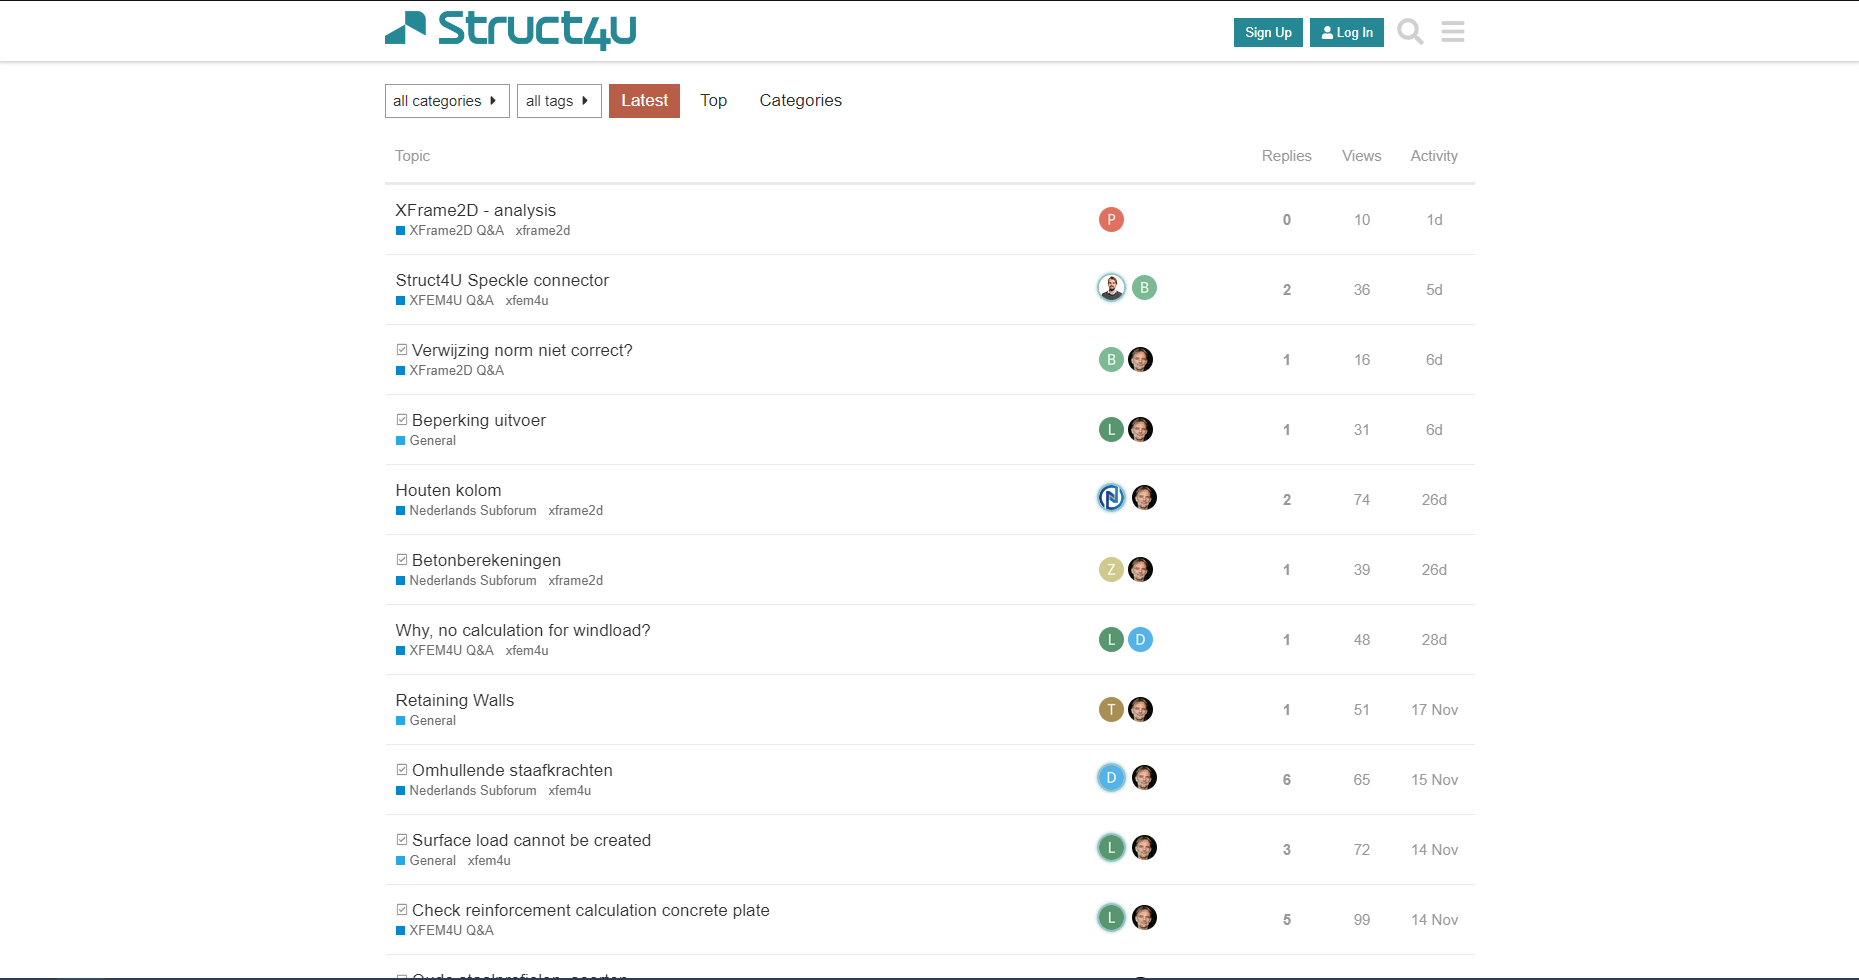
Task: Click xframe2d tag on Houten kolom row
Action: [575, 511]
